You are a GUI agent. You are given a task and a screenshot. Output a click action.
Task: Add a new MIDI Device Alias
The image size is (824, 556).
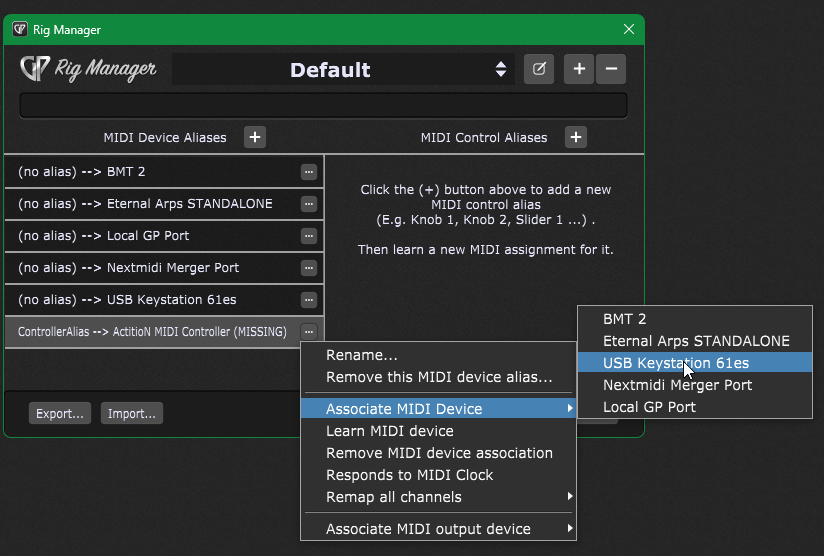click(x=255, y=137)
